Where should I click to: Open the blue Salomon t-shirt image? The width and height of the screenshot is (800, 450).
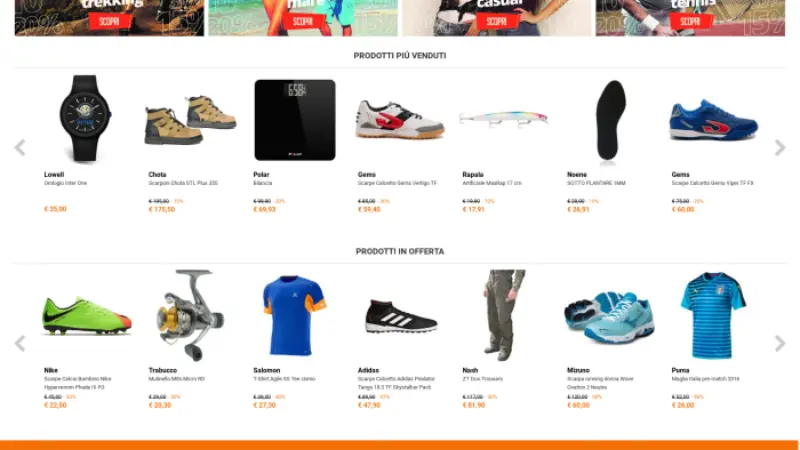[295, 315]
